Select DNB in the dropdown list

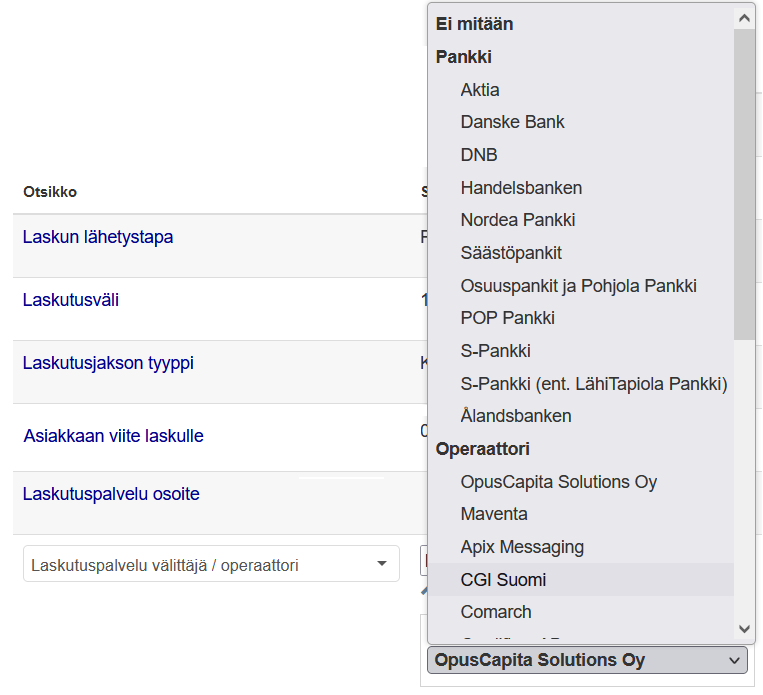pyautogui.click(x=479, y=155)
